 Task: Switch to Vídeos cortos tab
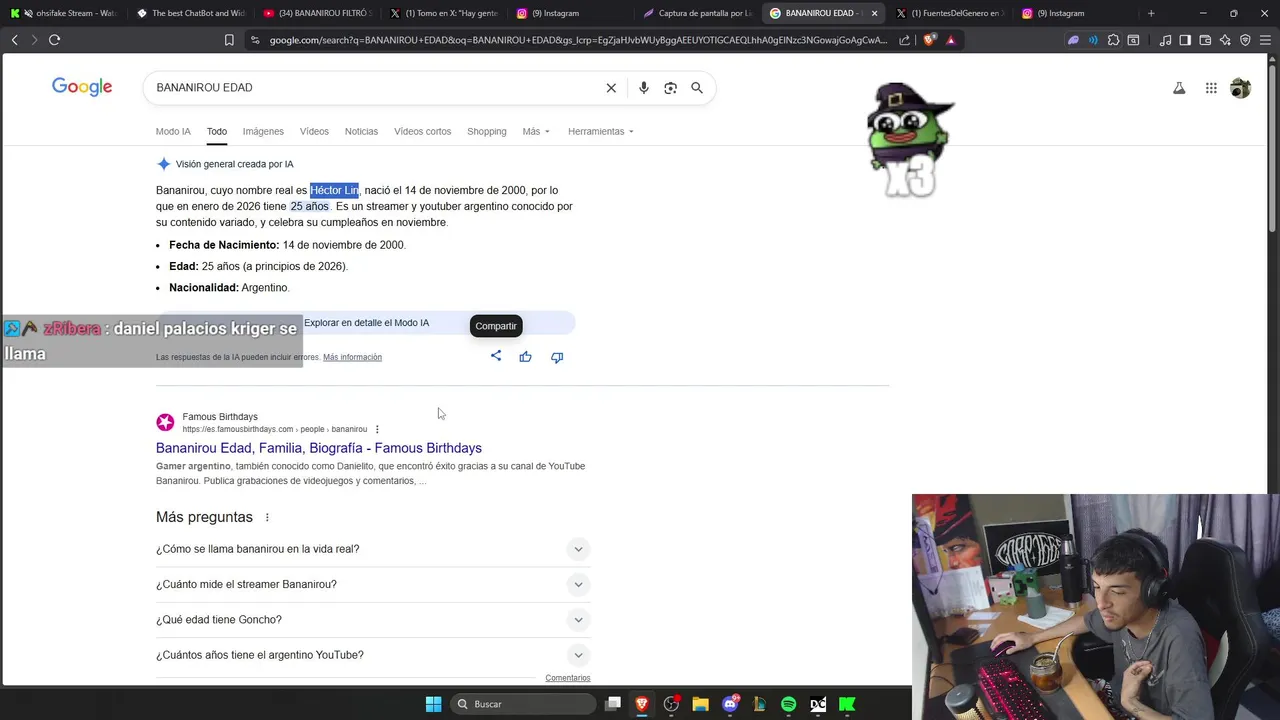(x=422, y=131)
